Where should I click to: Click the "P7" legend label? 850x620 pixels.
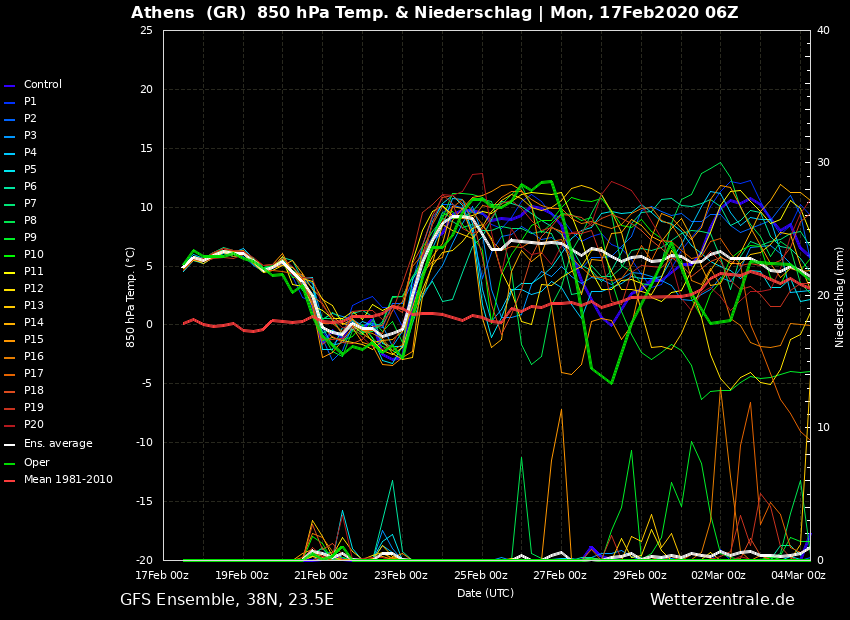tap(30, 203)
